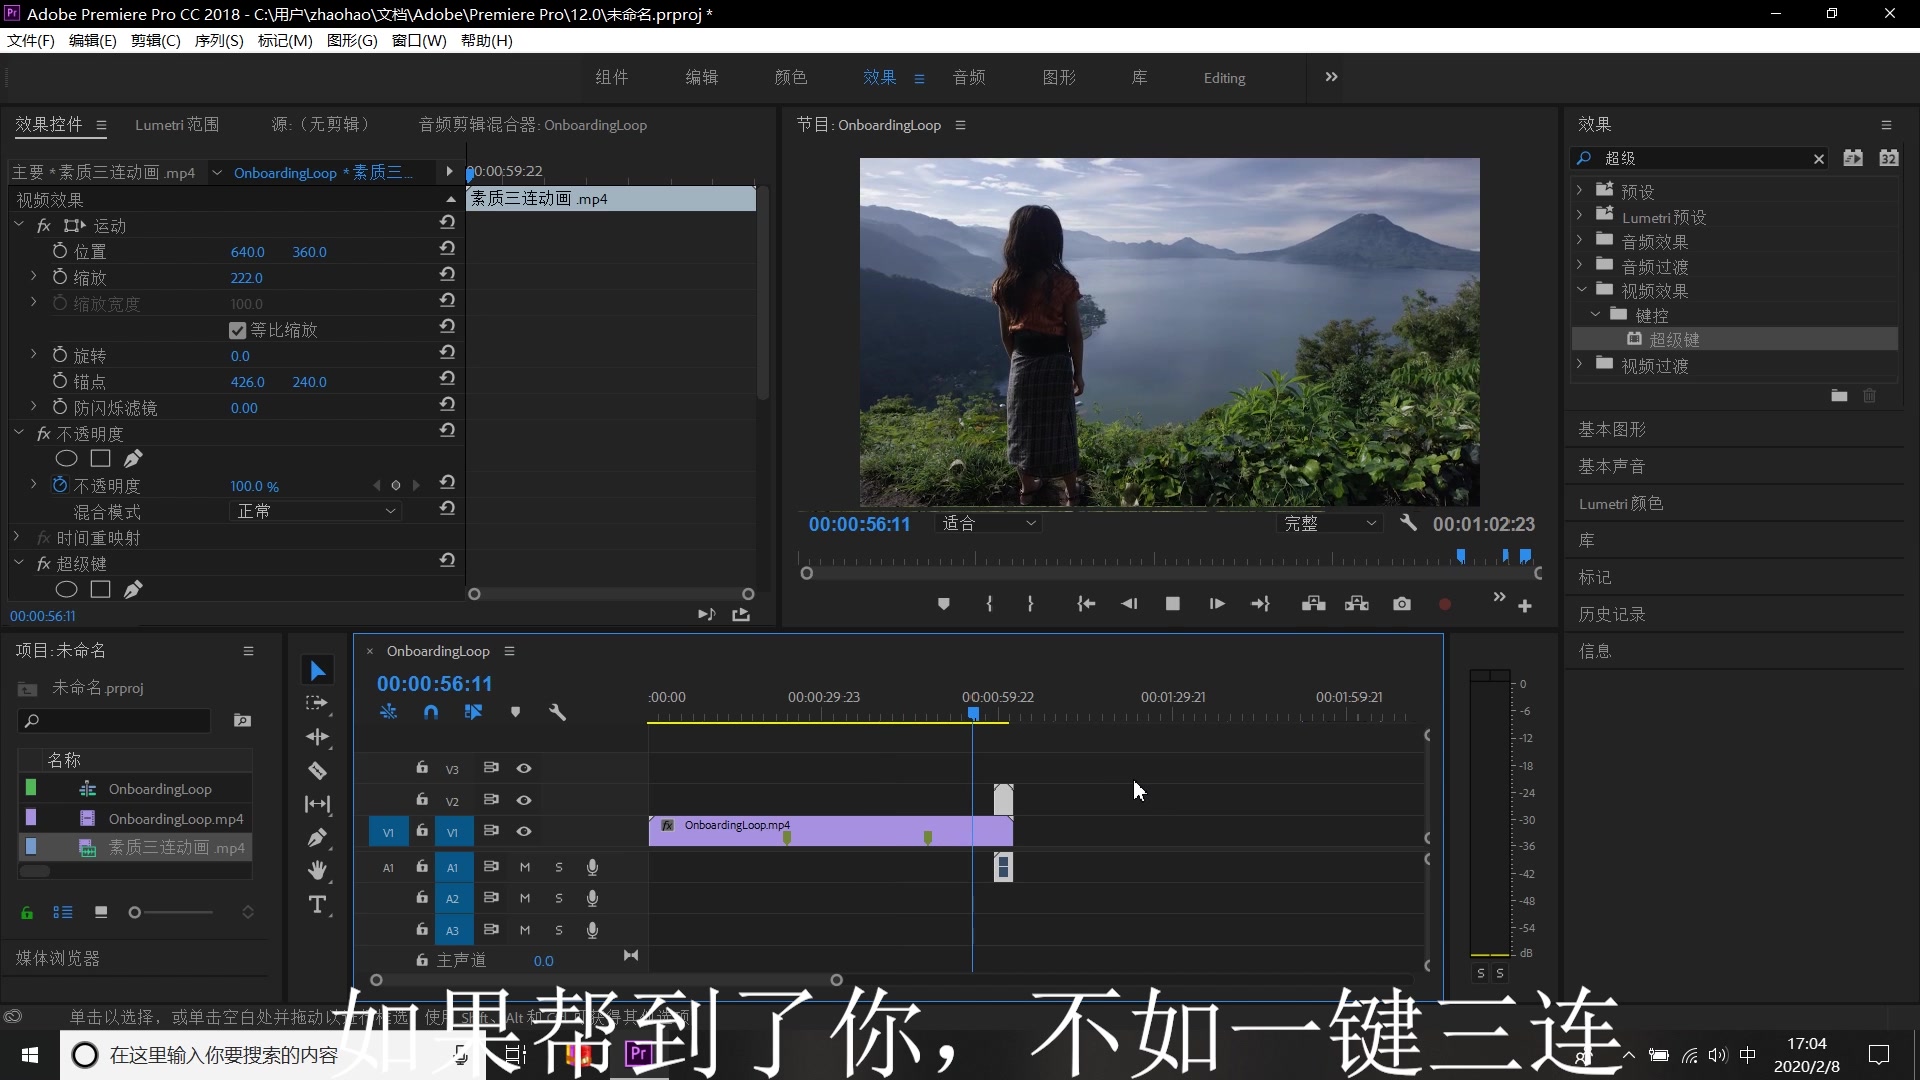Image resolution: width=1920 pixels, height=1080 pixels.
Task: Add marker in timeline panel
Action: [x=515, y=712]
